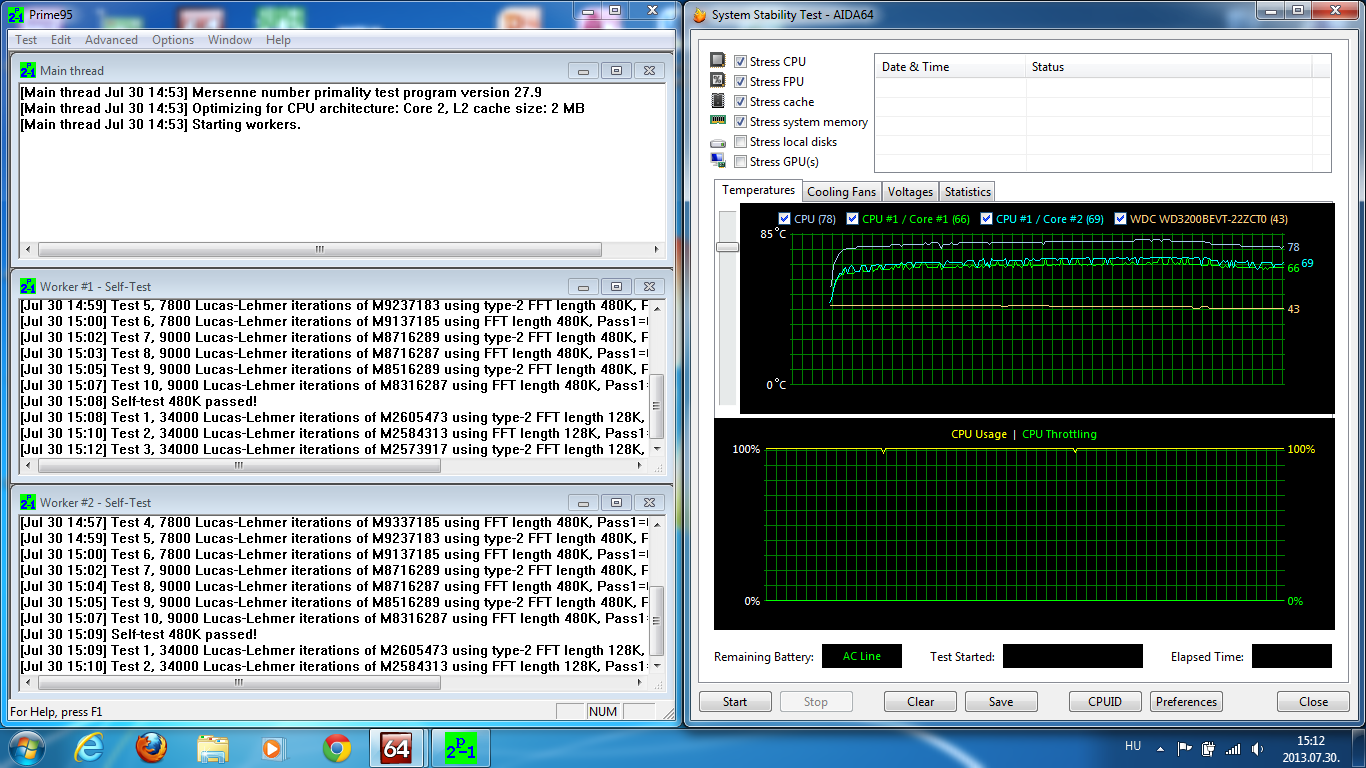This screenshot has width=1366, height=768.
Task: Toggle the WDC WD3200BEVT hard disk graph checkbox
Action: pyautogui.click(x=1120, y=219)
